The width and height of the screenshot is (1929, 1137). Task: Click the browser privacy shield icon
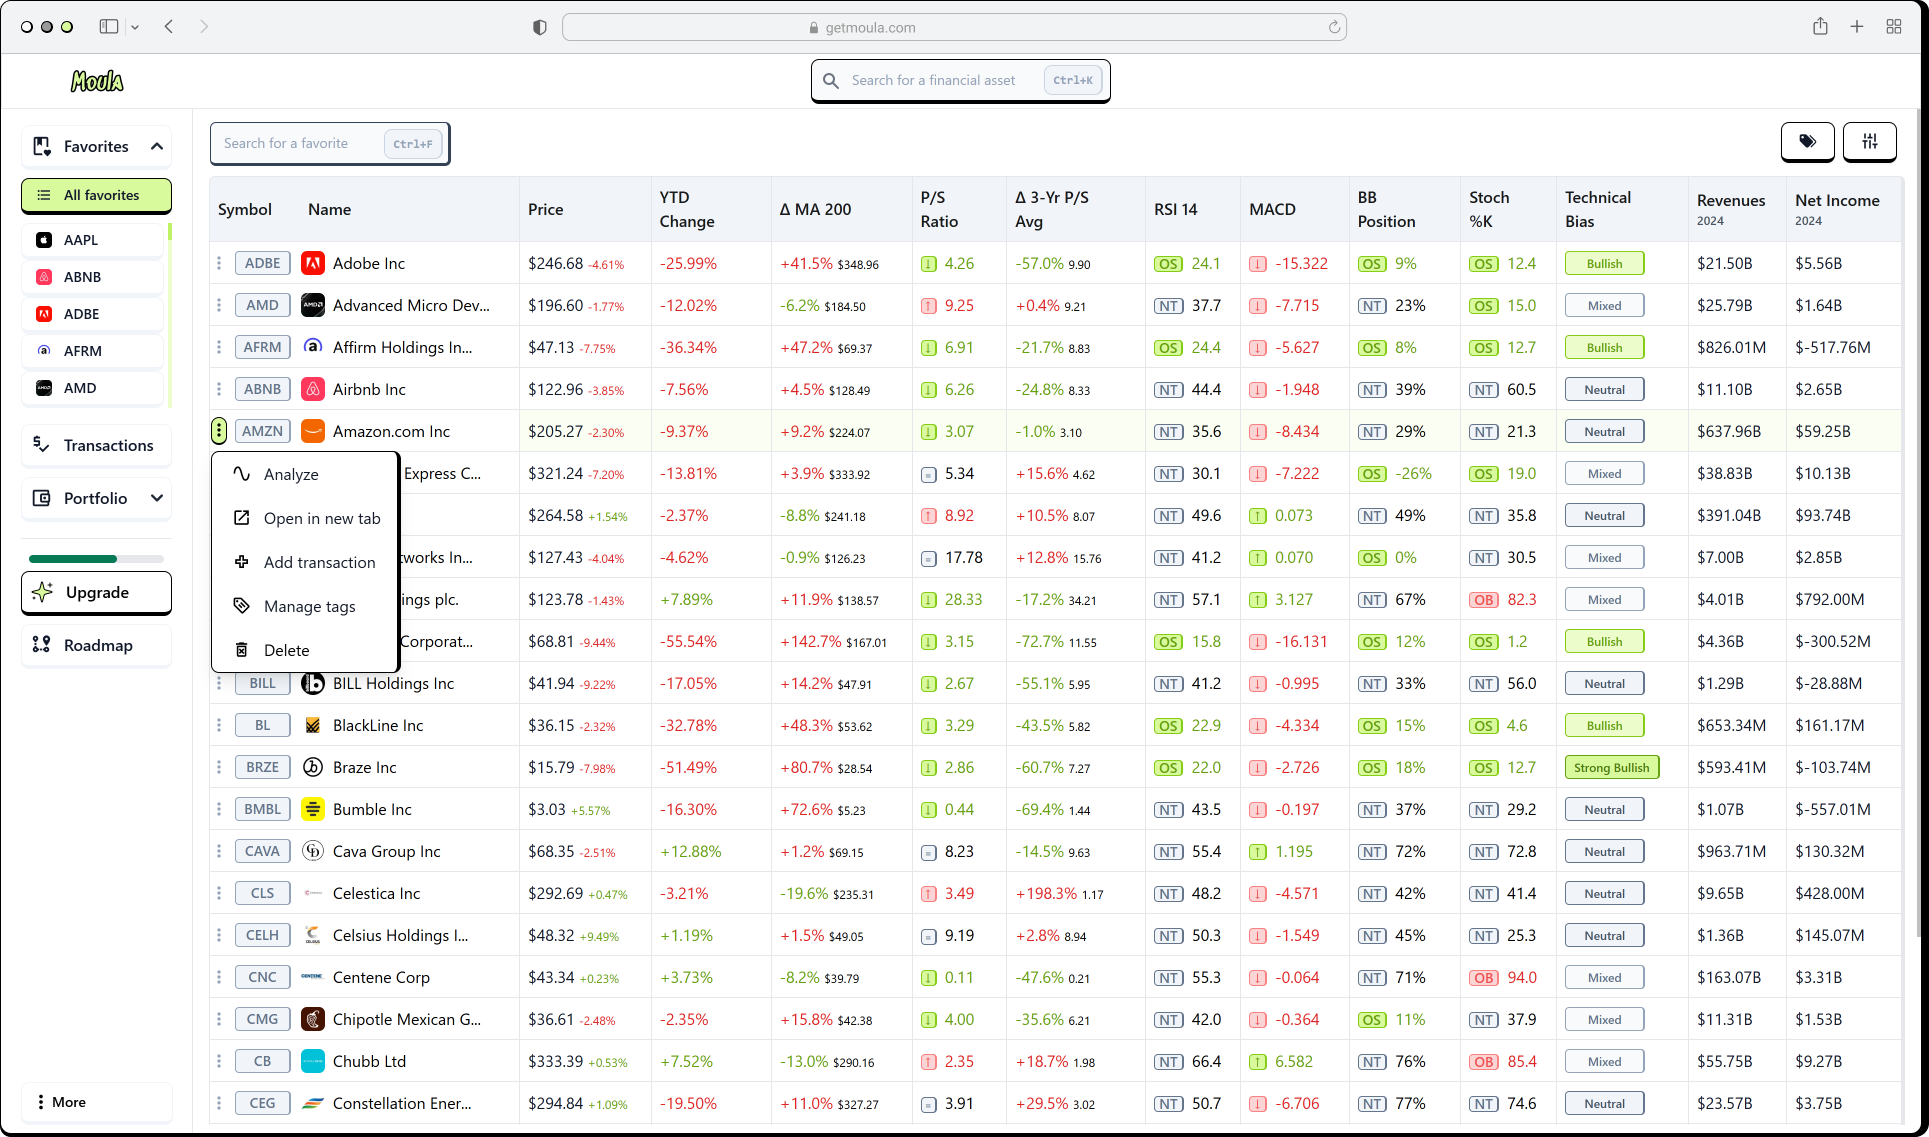click(x=540, y=27)
